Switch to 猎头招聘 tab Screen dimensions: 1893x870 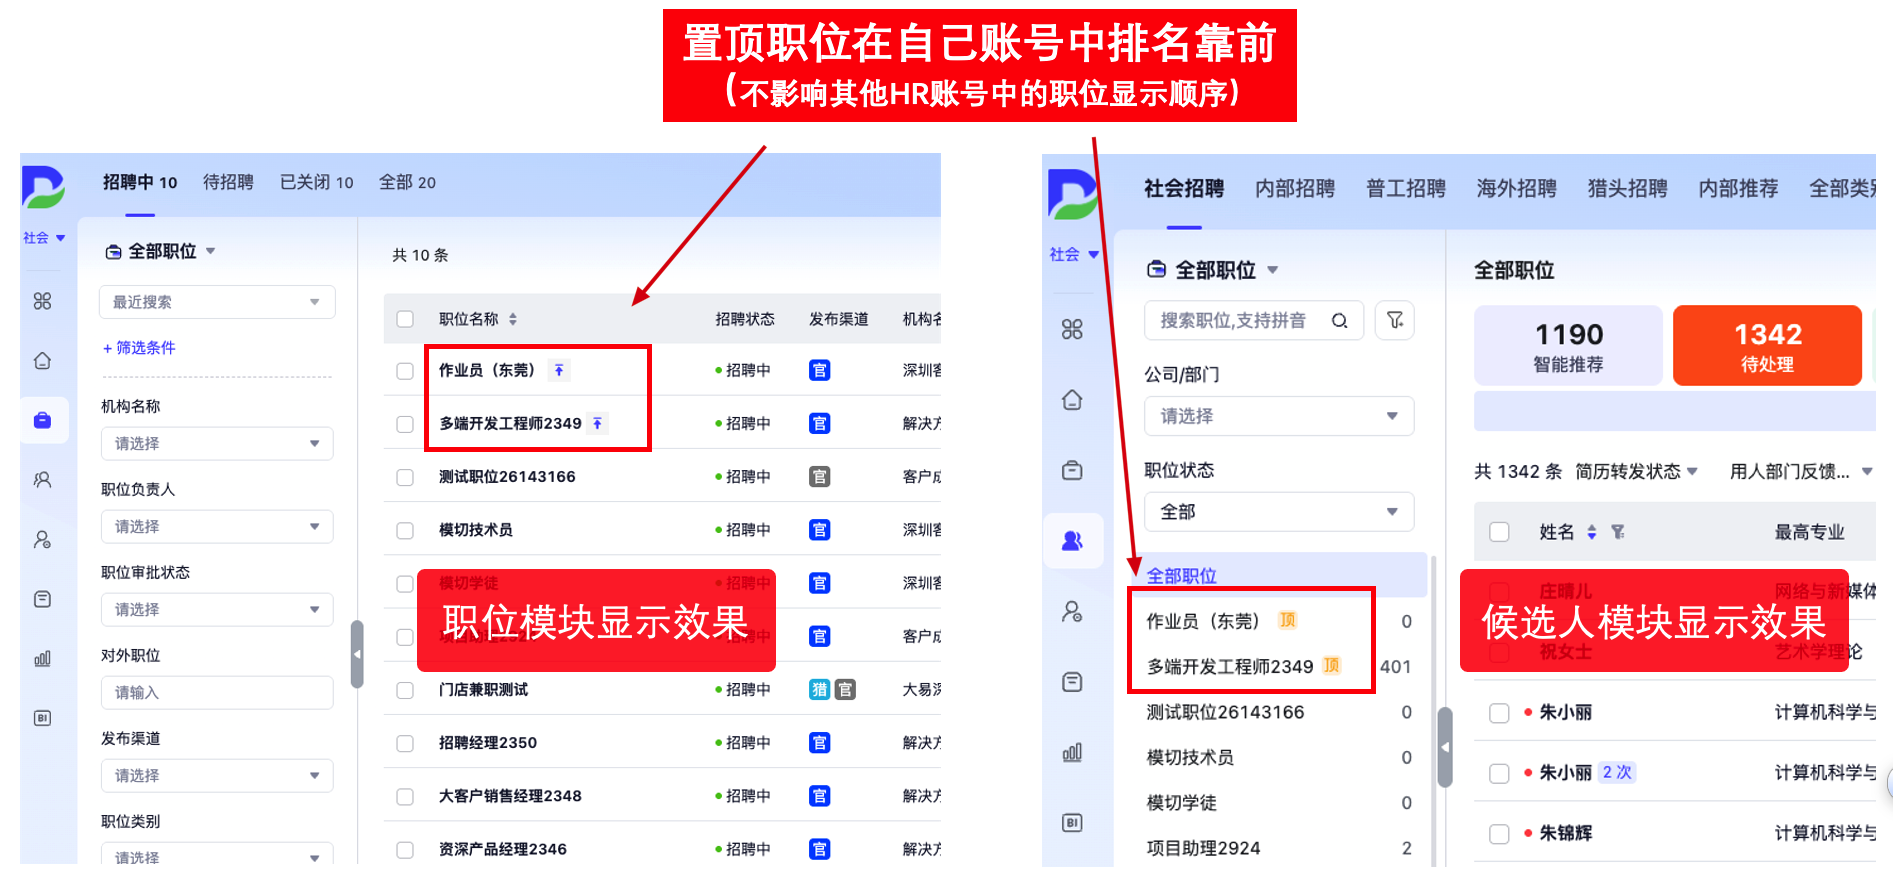click(x=1627, y=188)
